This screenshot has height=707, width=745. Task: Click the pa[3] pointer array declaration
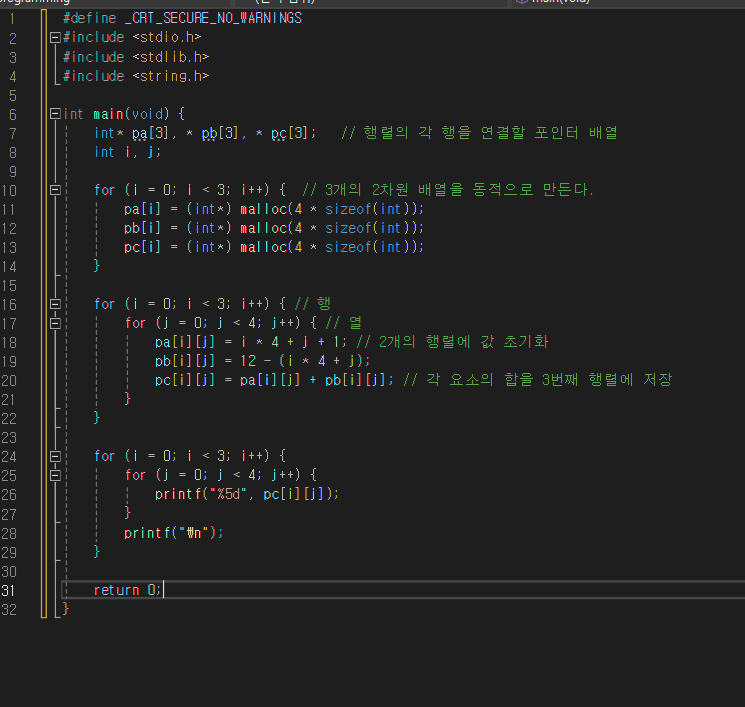(150, 133)
